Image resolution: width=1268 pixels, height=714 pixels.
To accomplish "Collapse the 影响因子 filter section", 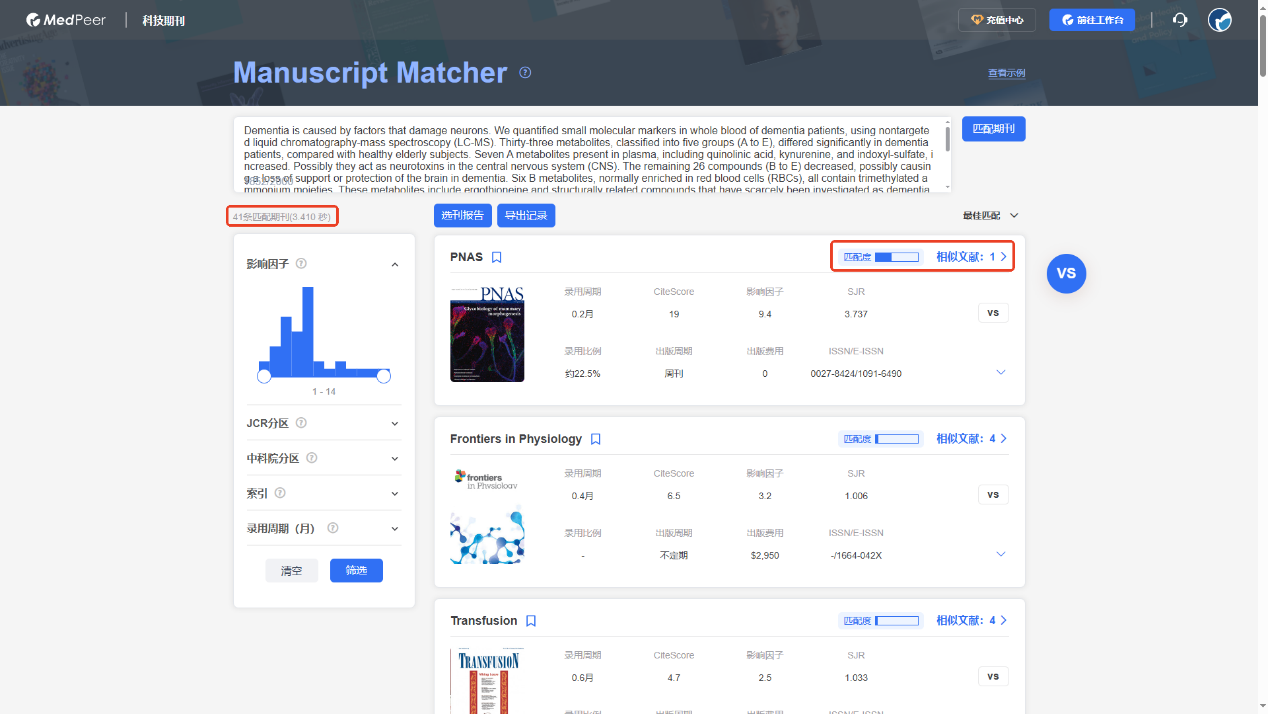I will click(394, 265).
